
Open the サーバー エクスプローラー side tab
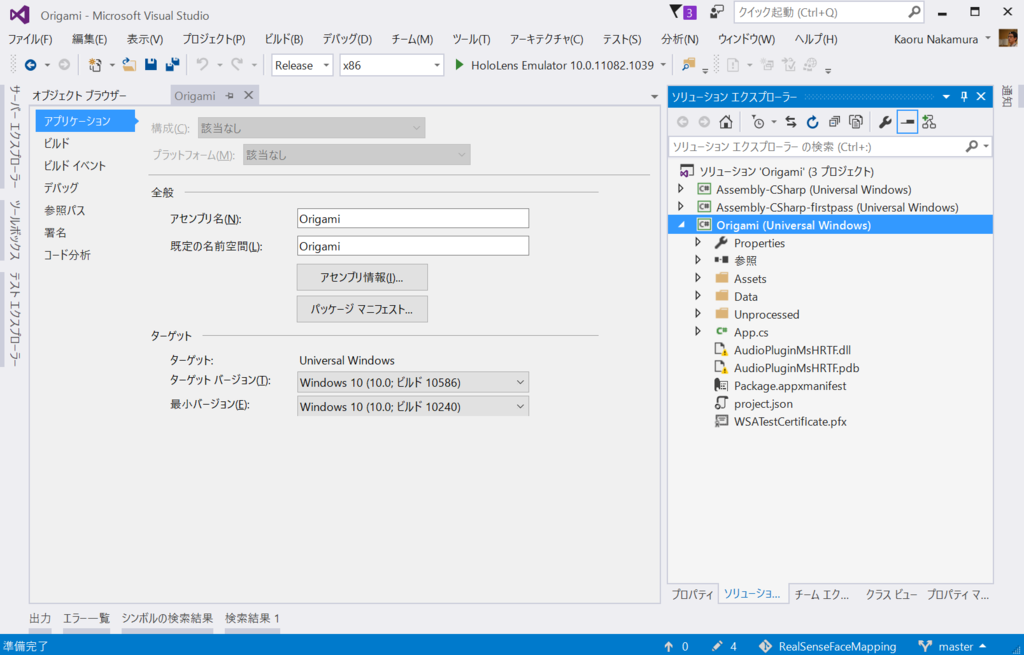14,136
